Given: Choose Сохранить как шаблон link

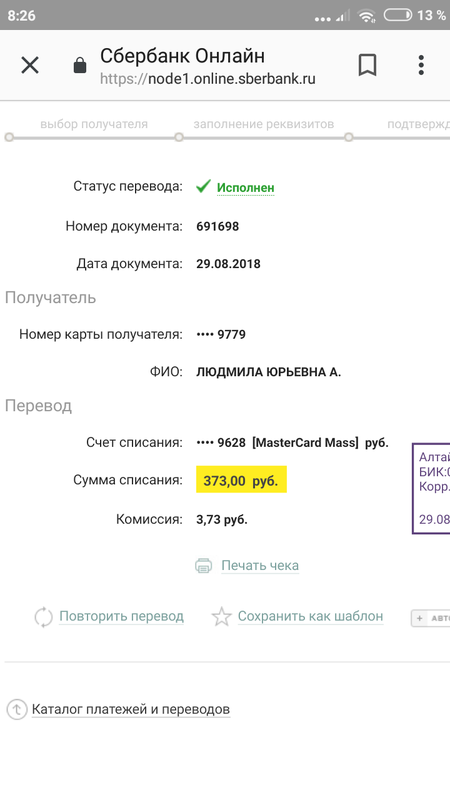Looking at the screenshot, I should 310,616.
